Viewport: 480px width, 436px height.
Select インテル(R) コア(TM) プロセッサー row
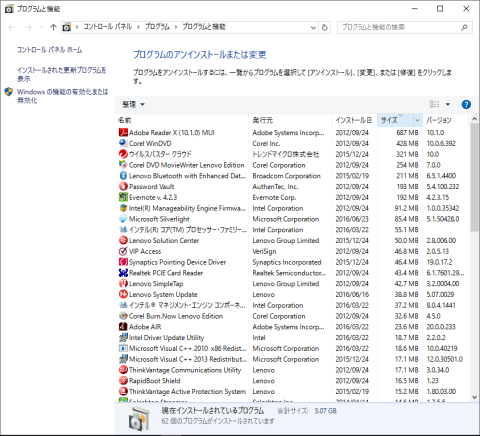[x=292, y=230]
